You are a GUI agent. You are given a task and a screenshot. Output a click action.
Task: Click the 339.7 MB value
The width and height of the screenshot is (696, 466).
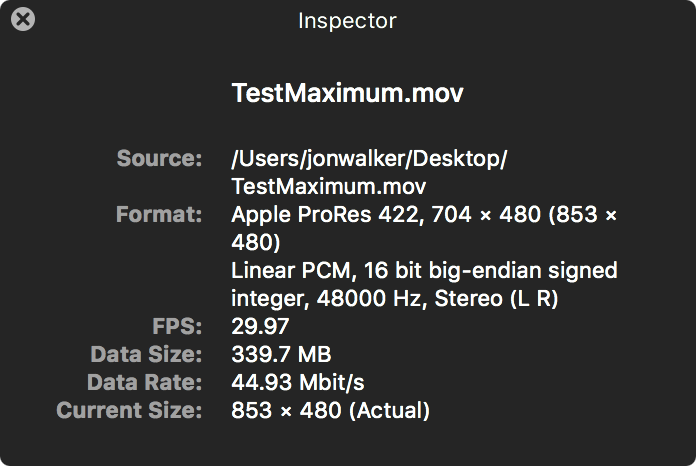[281, 354]
